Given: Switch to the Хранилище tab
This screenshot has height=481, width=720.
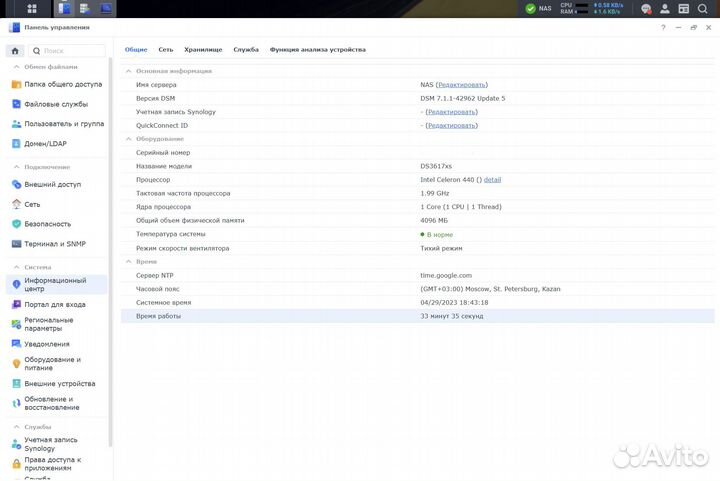Looking at the screenshot, I should (x=203, y=49).
